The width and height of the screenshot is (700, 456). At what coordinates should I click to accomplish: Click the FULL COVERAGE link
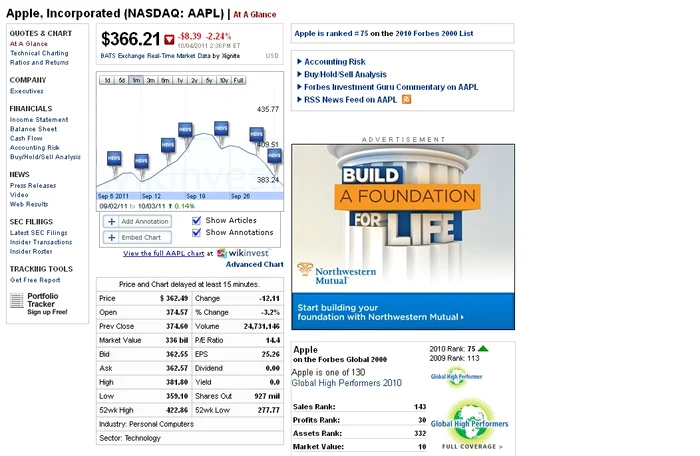tap(472, 446)
